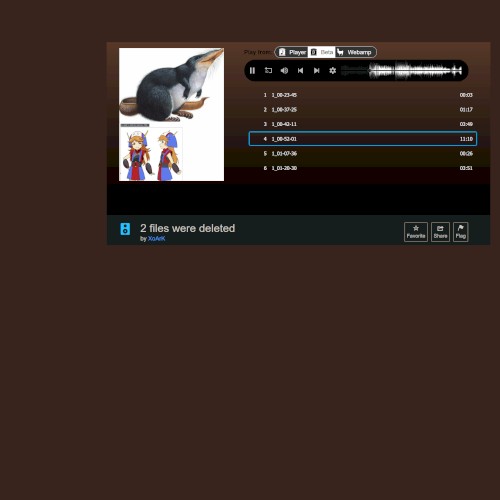
Task: Play track 6 lasting 03:51
Action: tap(363, 168)
